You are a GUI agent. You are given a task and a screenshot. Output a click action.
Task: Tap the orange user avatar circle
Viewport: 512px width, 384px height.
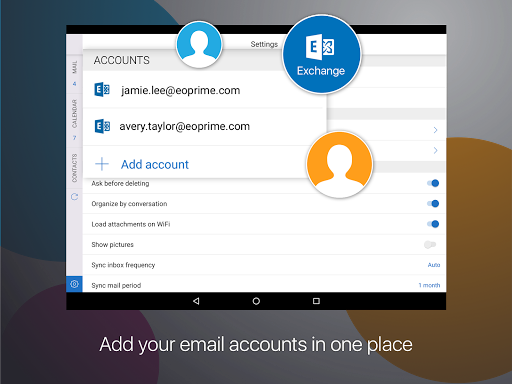click(x=339, y=164)
